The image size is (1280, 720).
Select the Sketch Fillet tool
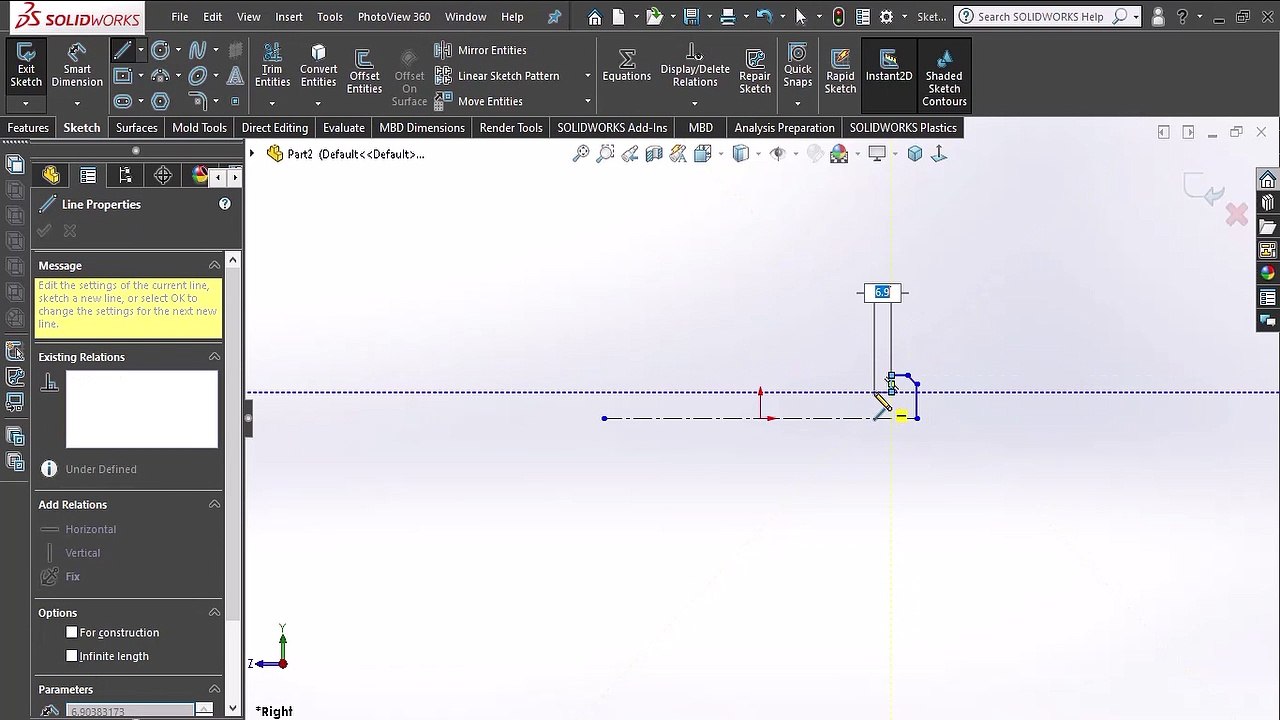click(x=197, y=101)
